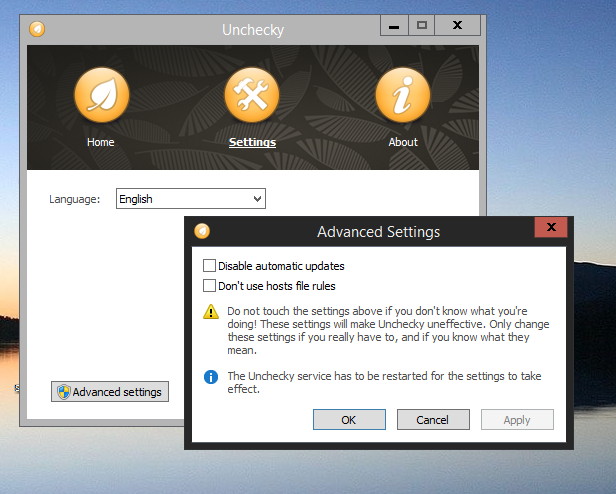This screenshot has height=494, width=616.
Task: Click the 'Language:' label
Action: (75, 199)
